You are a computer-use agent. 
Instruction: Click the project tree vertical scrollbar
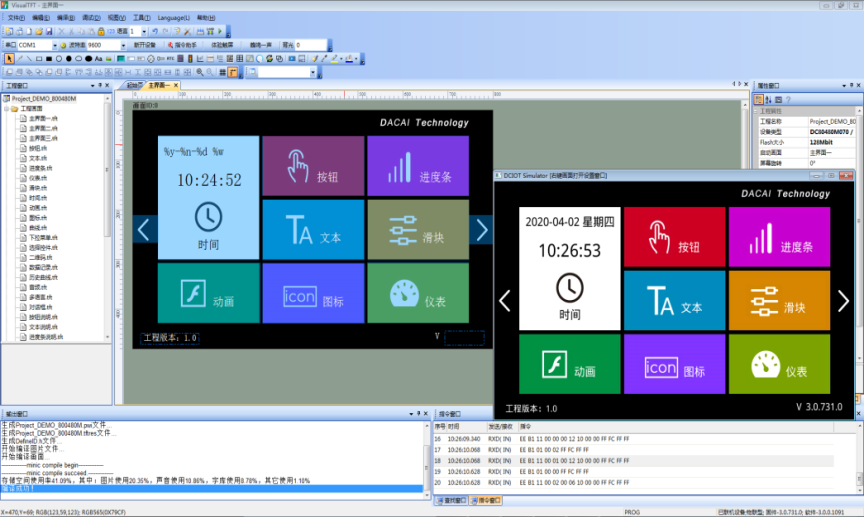[x=107, y=218]
